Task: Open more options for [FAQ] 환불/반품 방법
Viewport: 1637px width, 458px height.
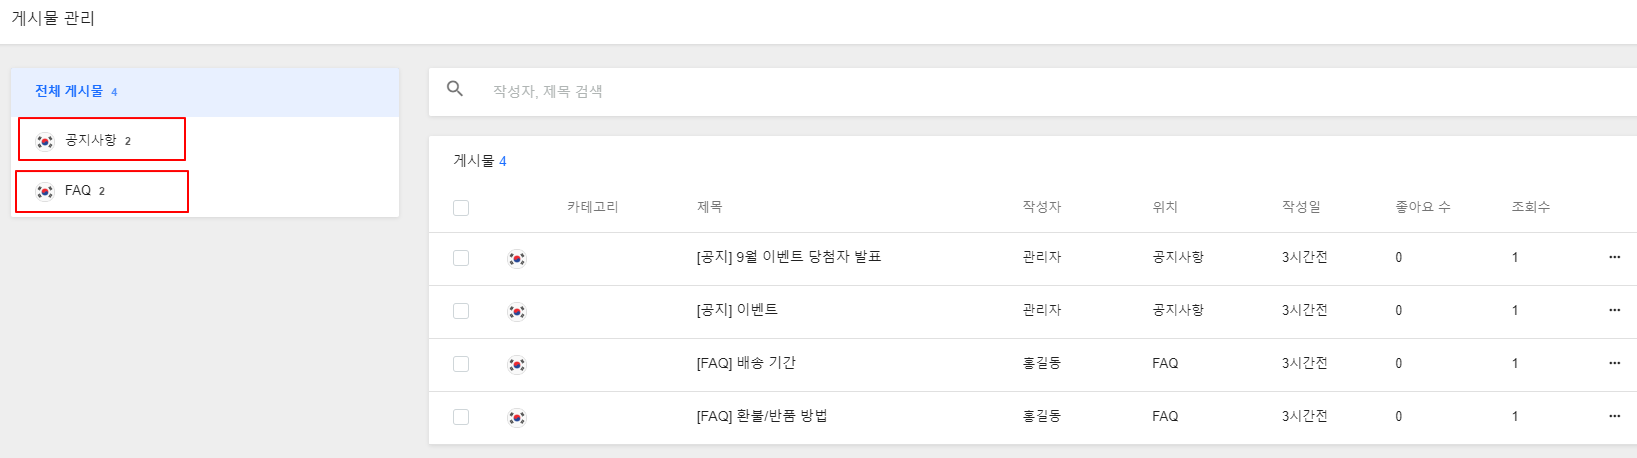Action: pyautogui.click(x=1614, y=416)
